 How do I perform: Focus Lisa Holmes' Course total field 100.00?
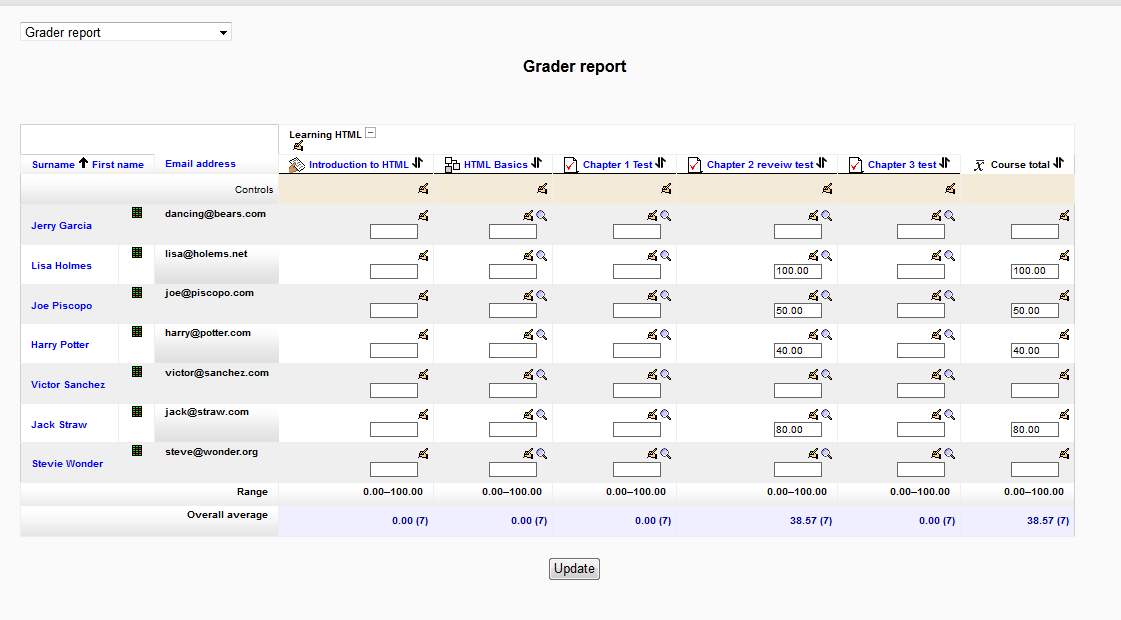[x=1034, y=271]
